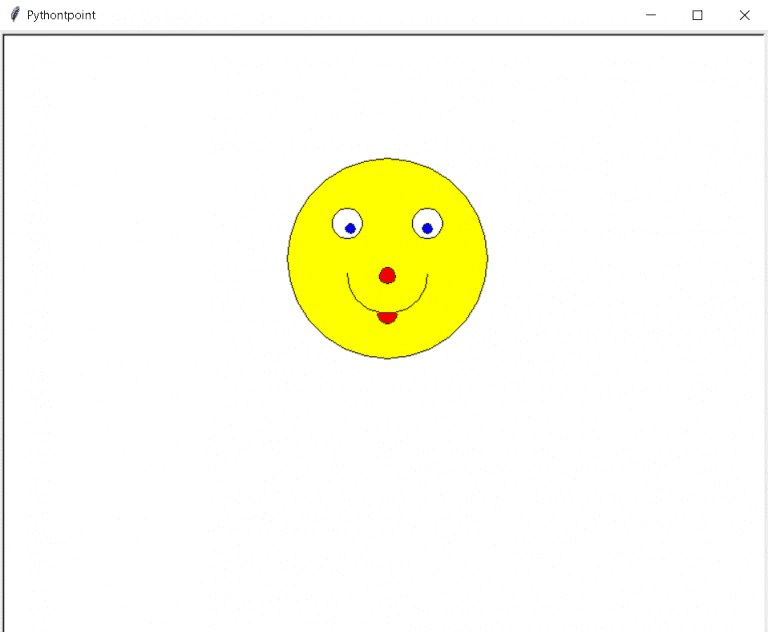The width and height of the screenshot is (768, 632).
Task: Click empty title bar space beside the title
Action: (350, 15)
